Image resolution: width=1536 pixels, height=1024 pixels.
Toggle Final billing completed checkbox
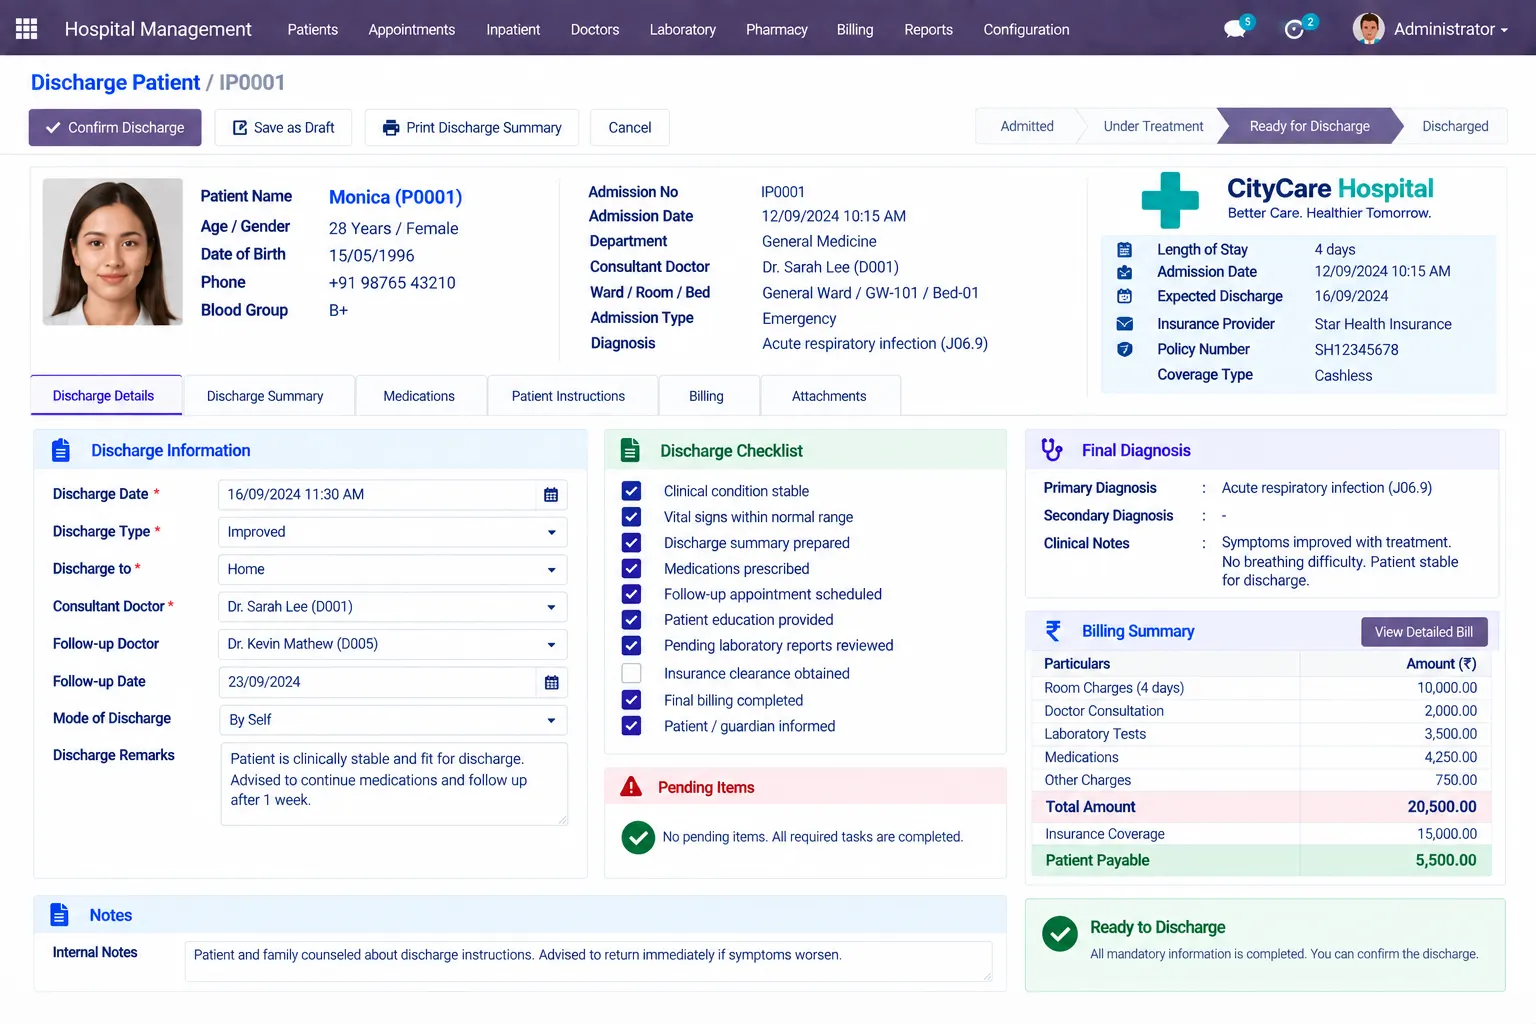(631, 700)
